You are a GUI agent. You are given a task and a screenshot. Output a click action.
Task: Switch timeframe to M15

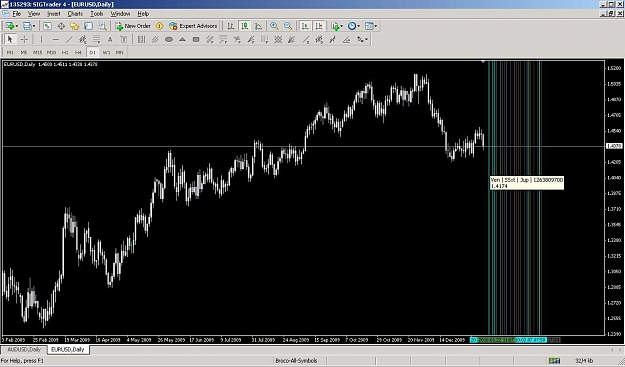pyautogui.click(x=37, y=52)
